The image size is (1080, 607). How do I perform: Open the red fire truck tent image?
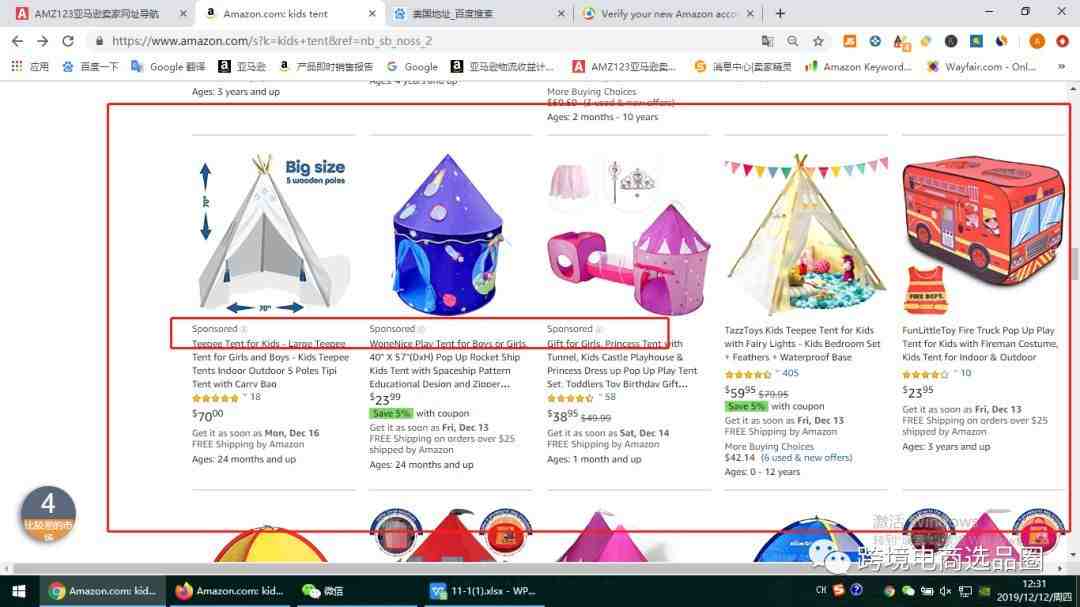tap(982, 232)
